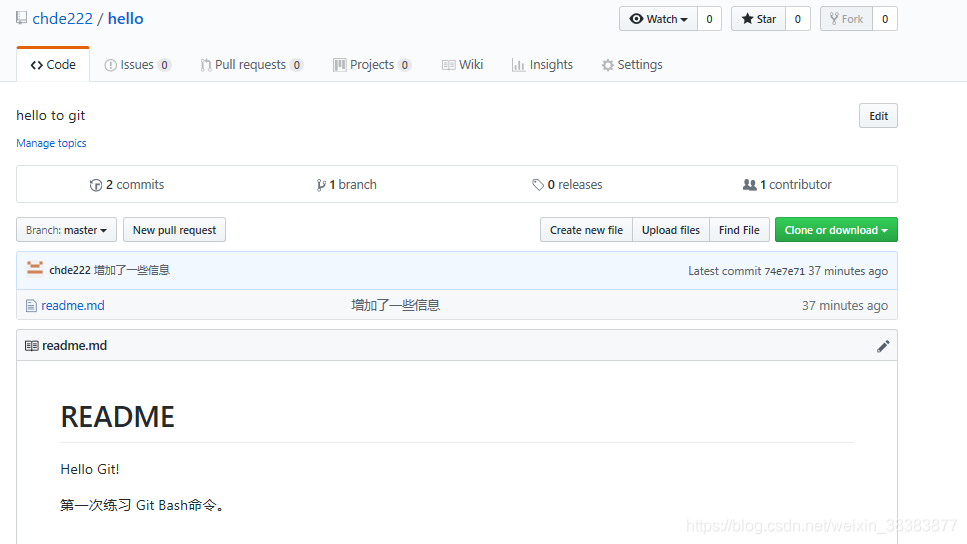Screen dimensions: 967x544
Task: Open the readme.md file link
Action: point(73,305)
